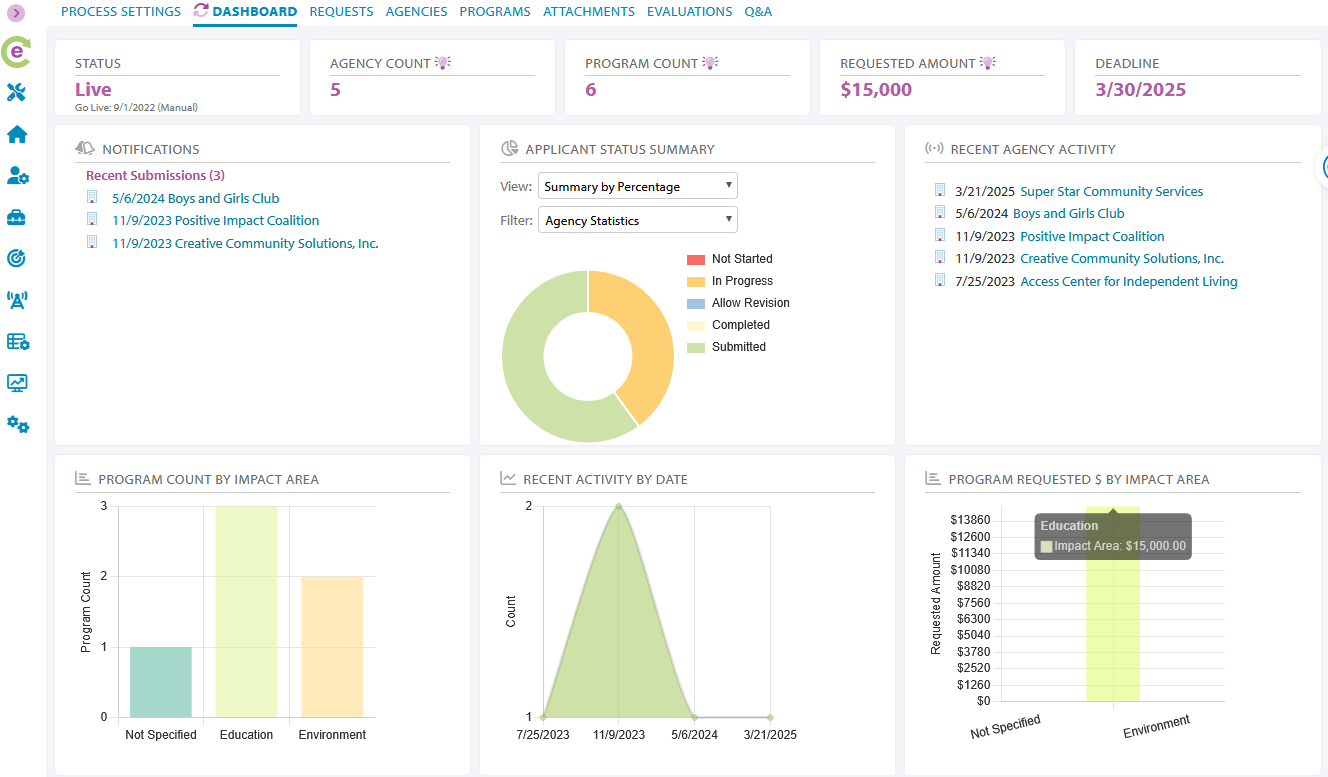Viewport: 1328px width, 777px height.
Task: Click the user management icon in sidebar
Action: click(16, 176)
